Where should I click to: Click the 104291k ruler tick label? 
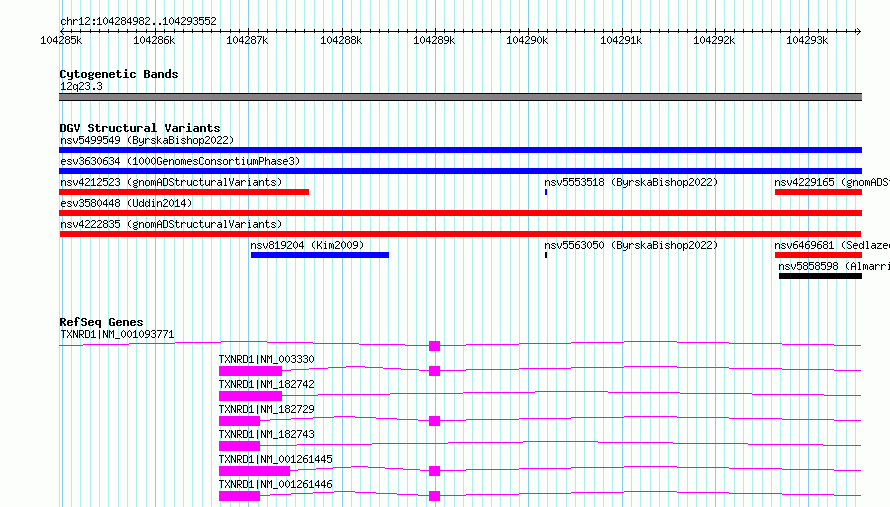click(622, 40)
